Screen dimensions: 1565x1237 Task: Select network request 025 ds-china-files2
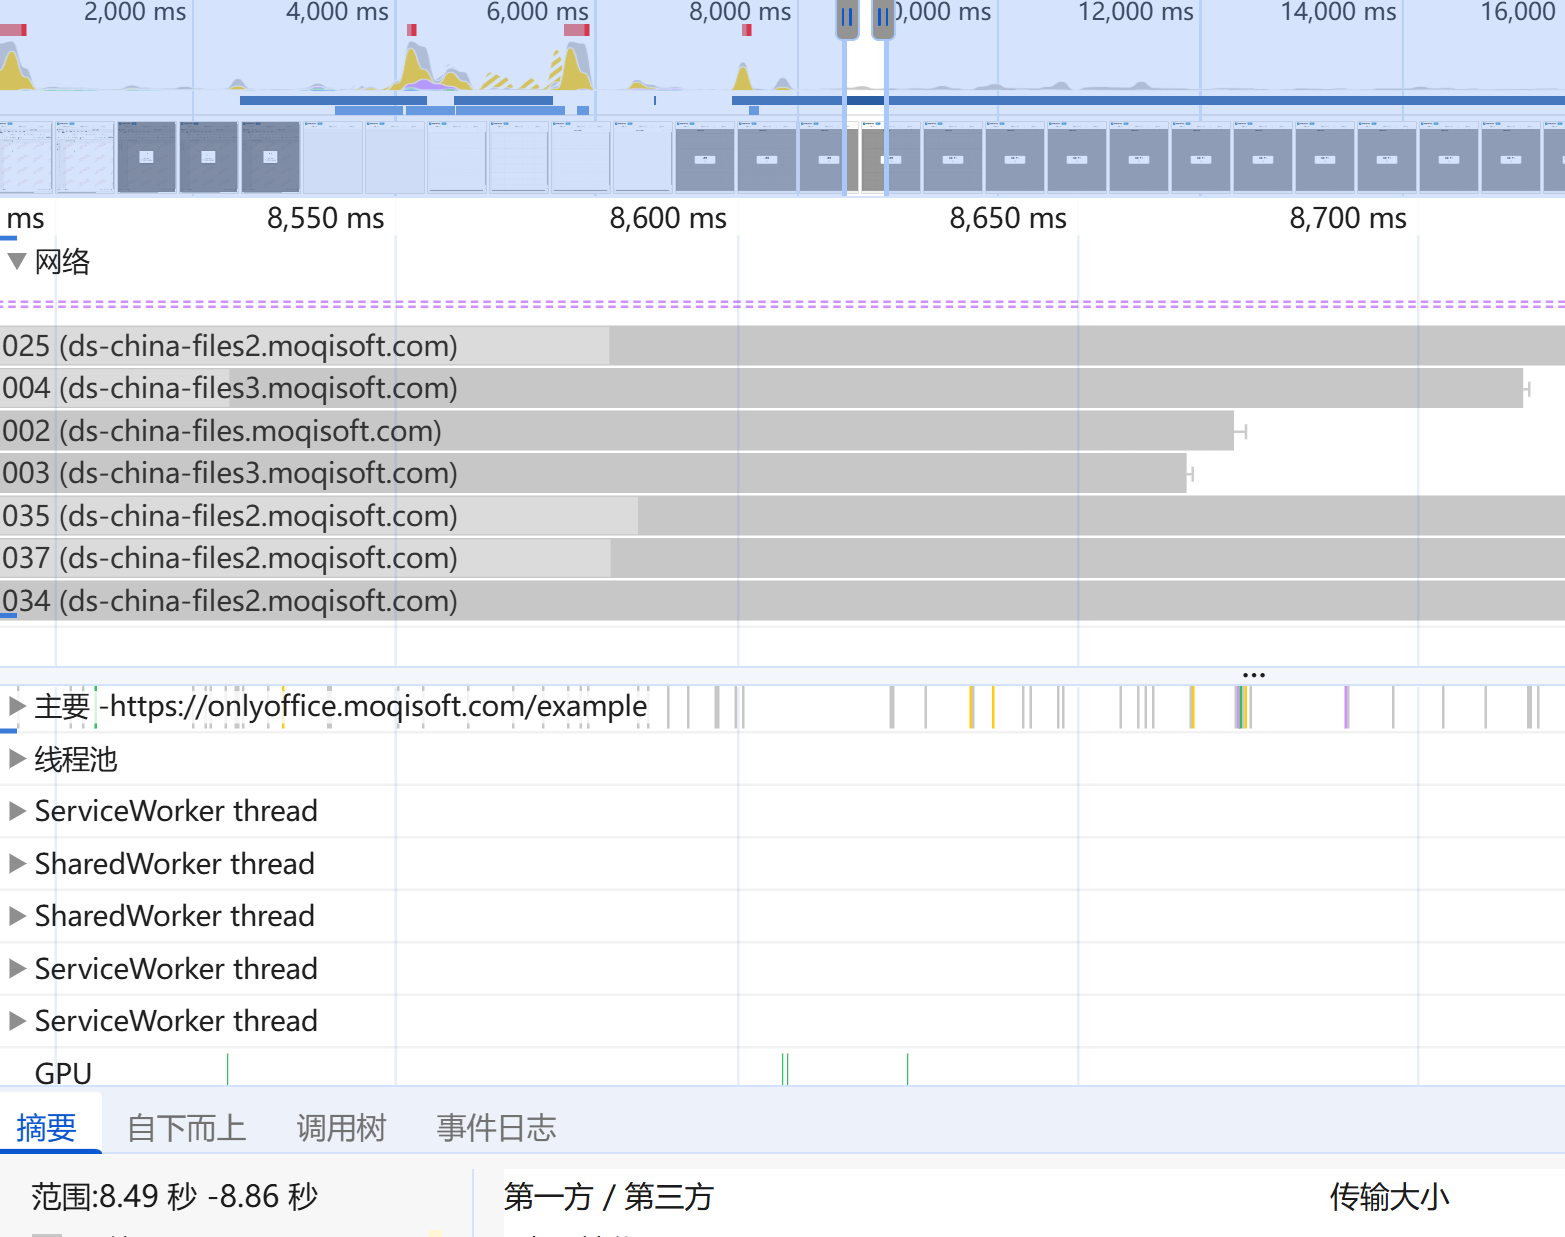coord(230,346)
